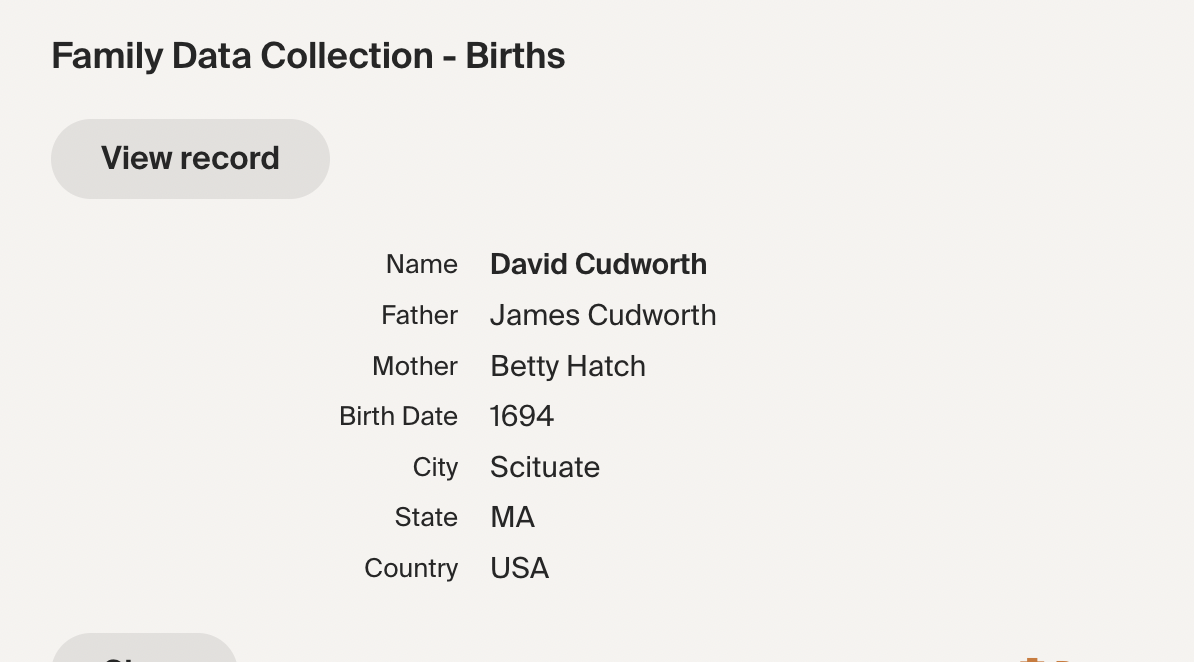Click the state value MA
Screen dimensions: 1194x662
coord(512,517)
